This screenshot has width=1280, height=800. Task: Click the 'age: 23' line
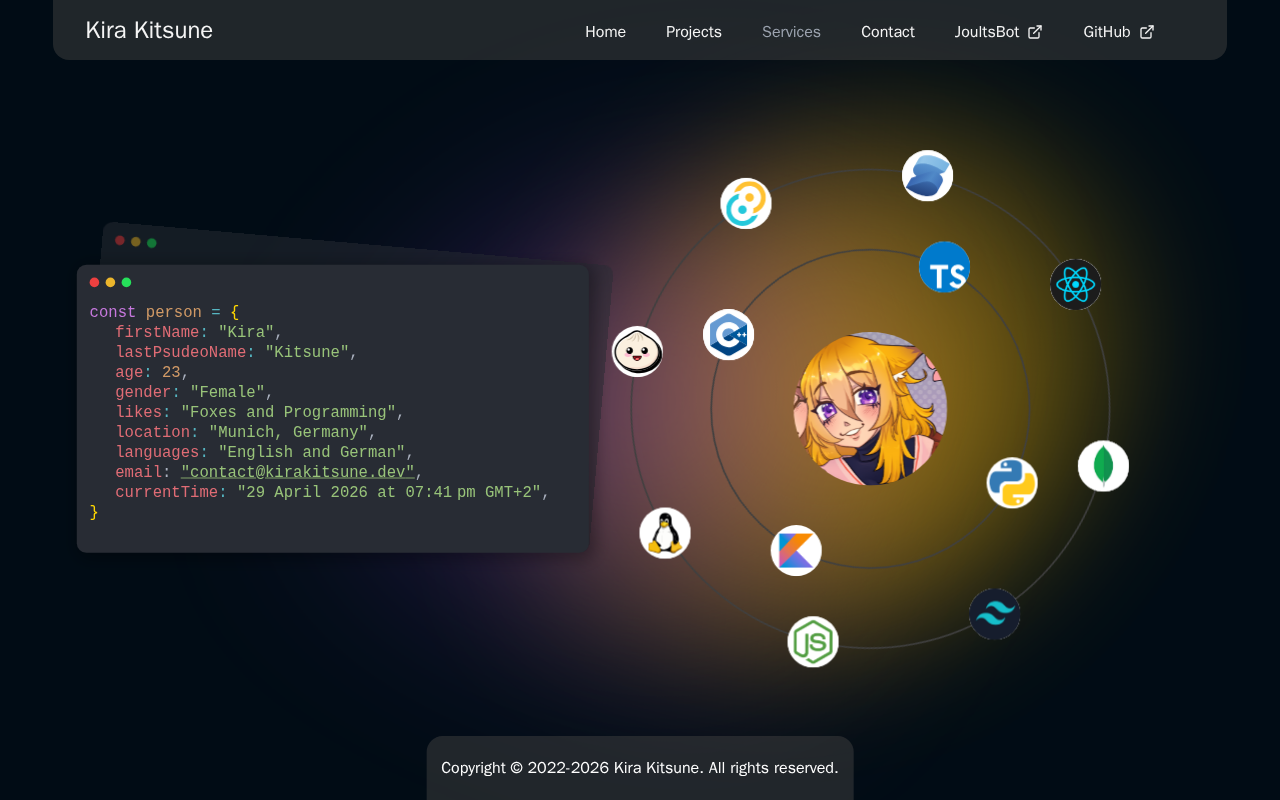click(152, 372)
